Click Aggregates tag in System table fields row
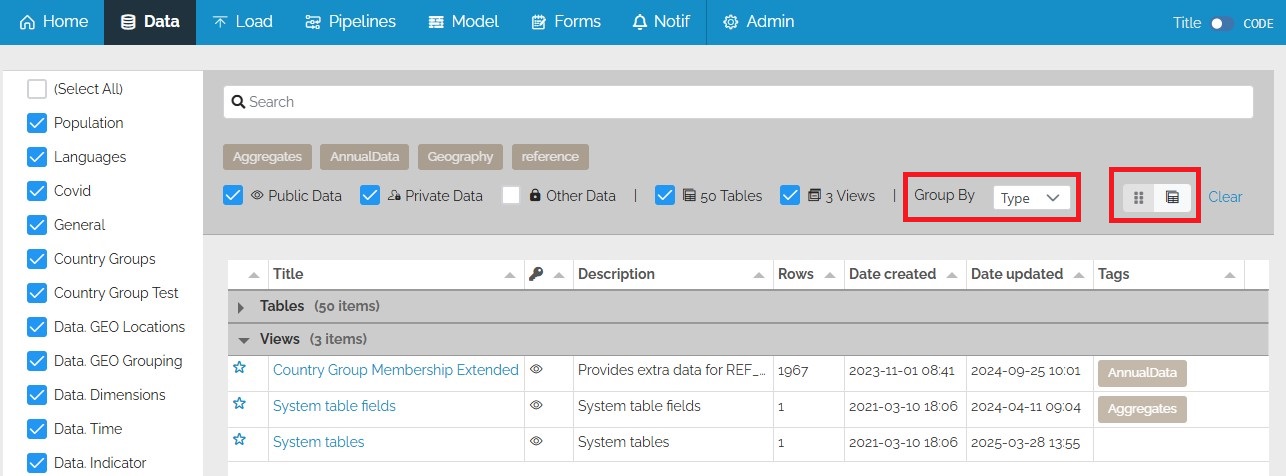 1142,409
